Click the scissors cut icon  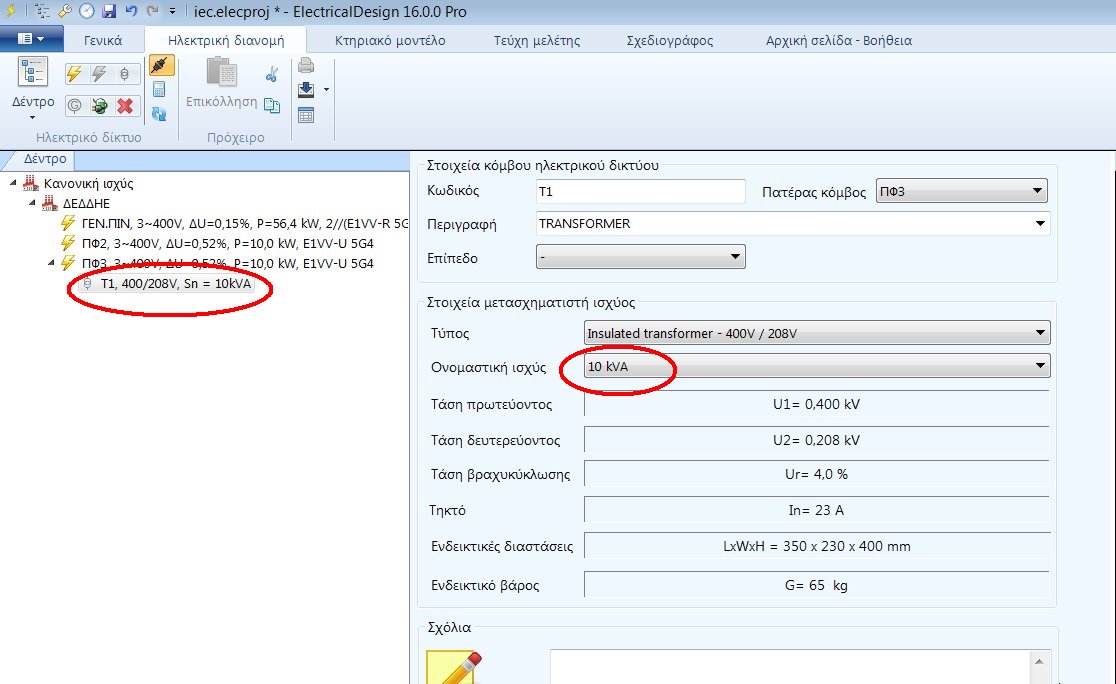[x=271, y=75]
